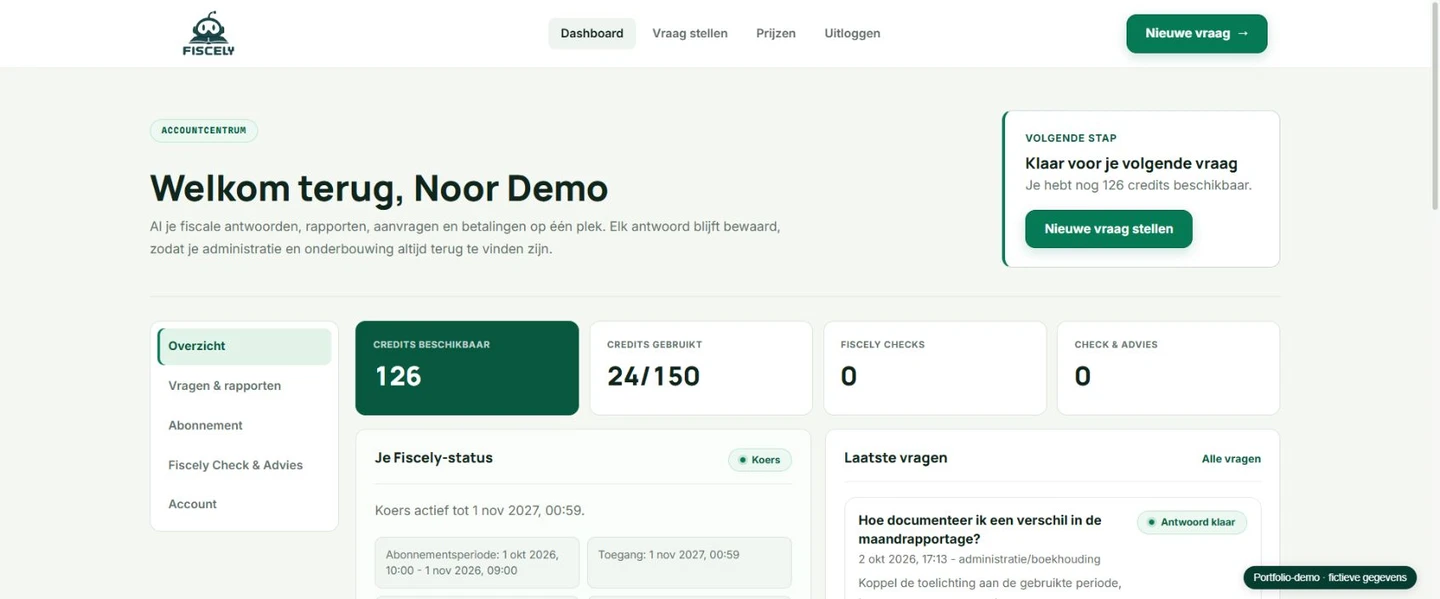Select Overzicht in the sidebar
Screen dimensions: 1440x599
[x=245, y=346]
